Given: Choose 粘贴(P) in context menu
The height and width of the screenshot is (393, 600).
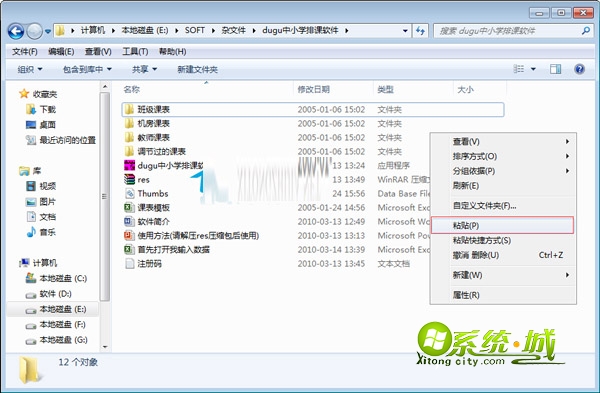Looking at the screenshot, I should pos(502,225).
